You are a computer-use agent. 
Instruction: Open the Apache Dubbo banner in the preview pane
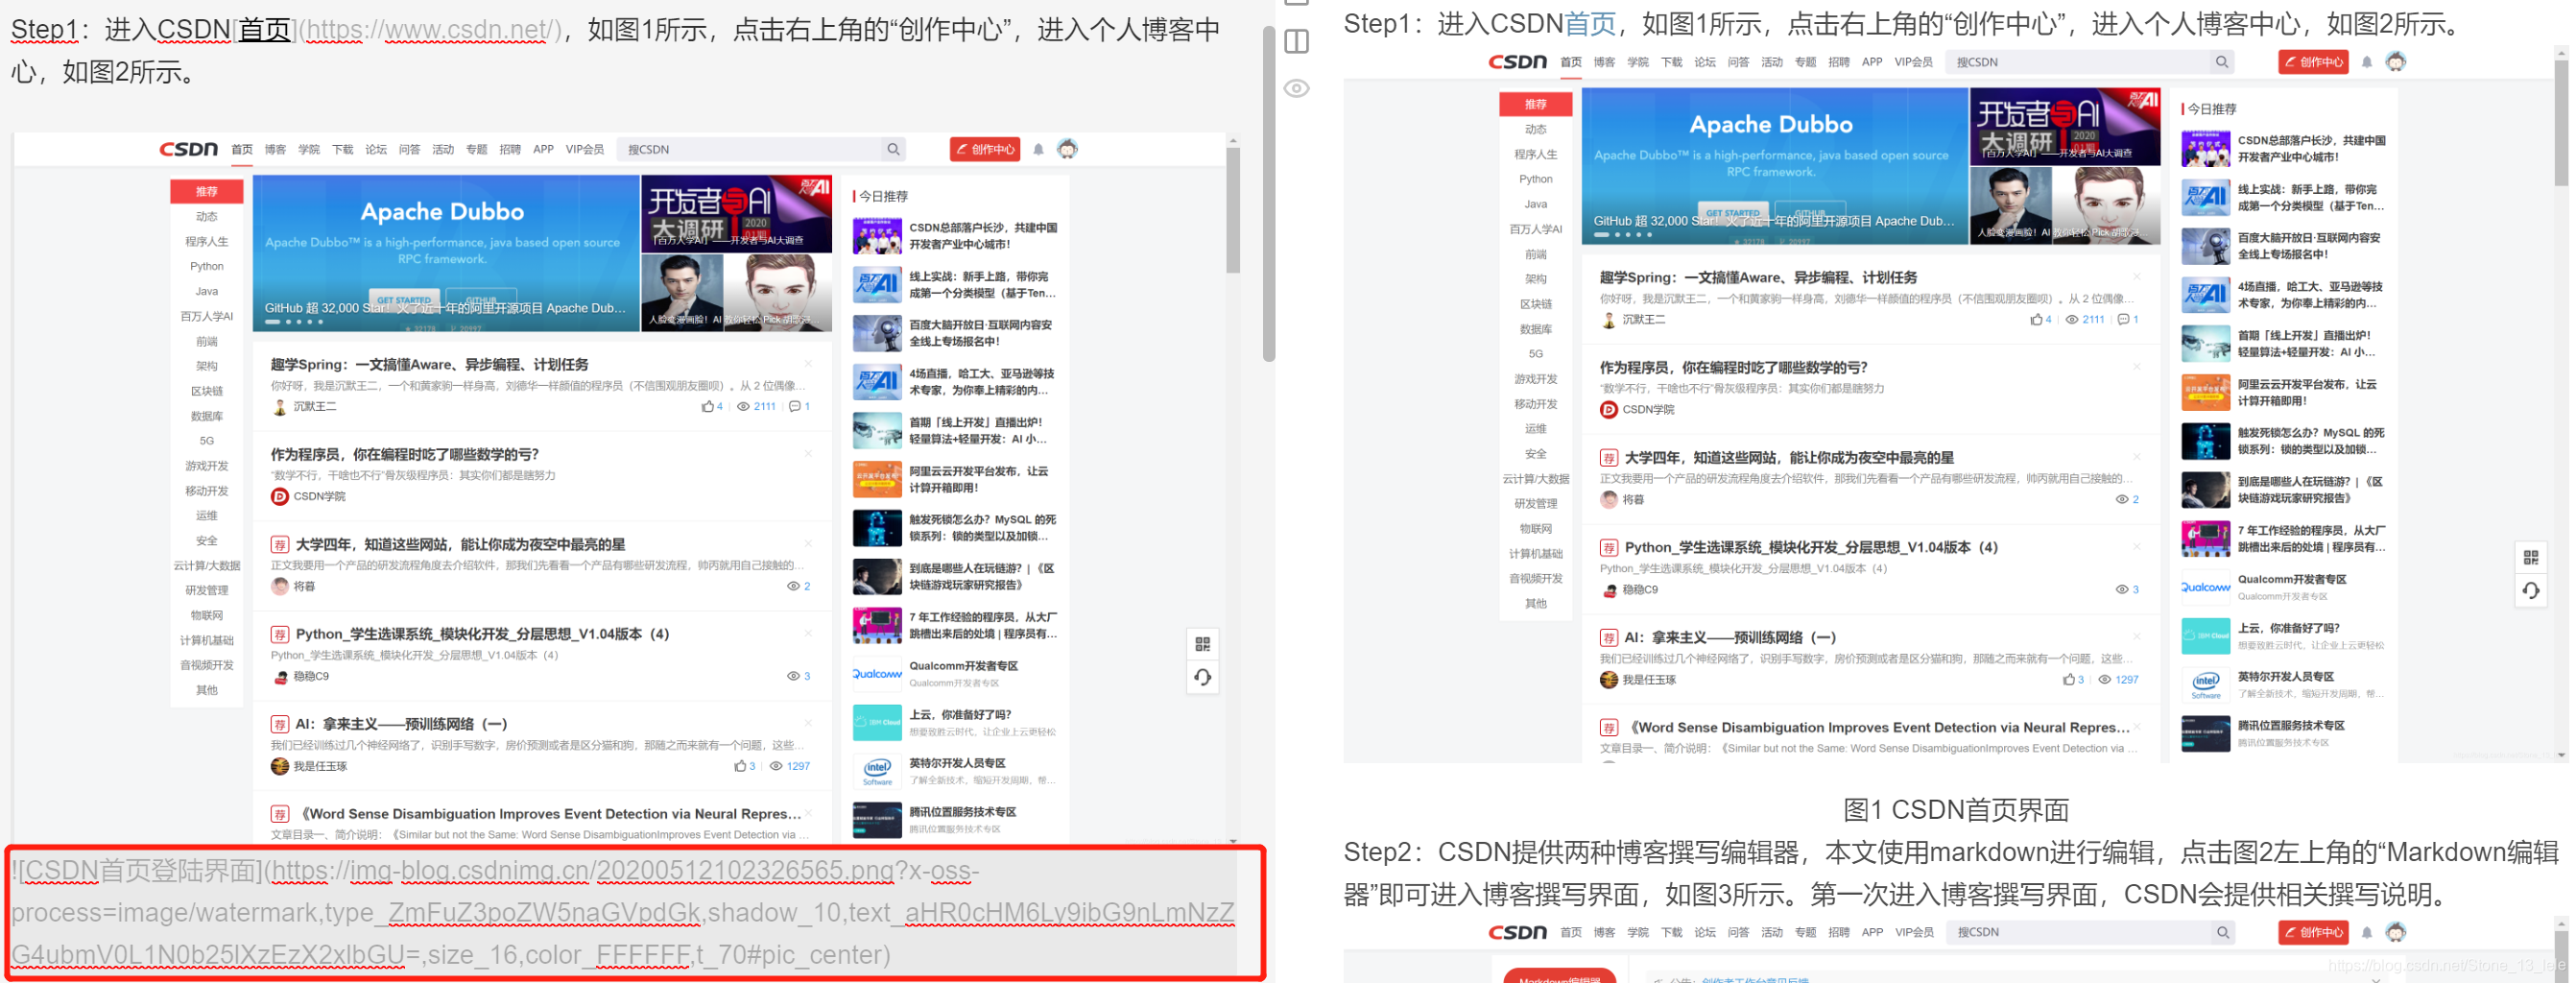[x=1774, y=165]
